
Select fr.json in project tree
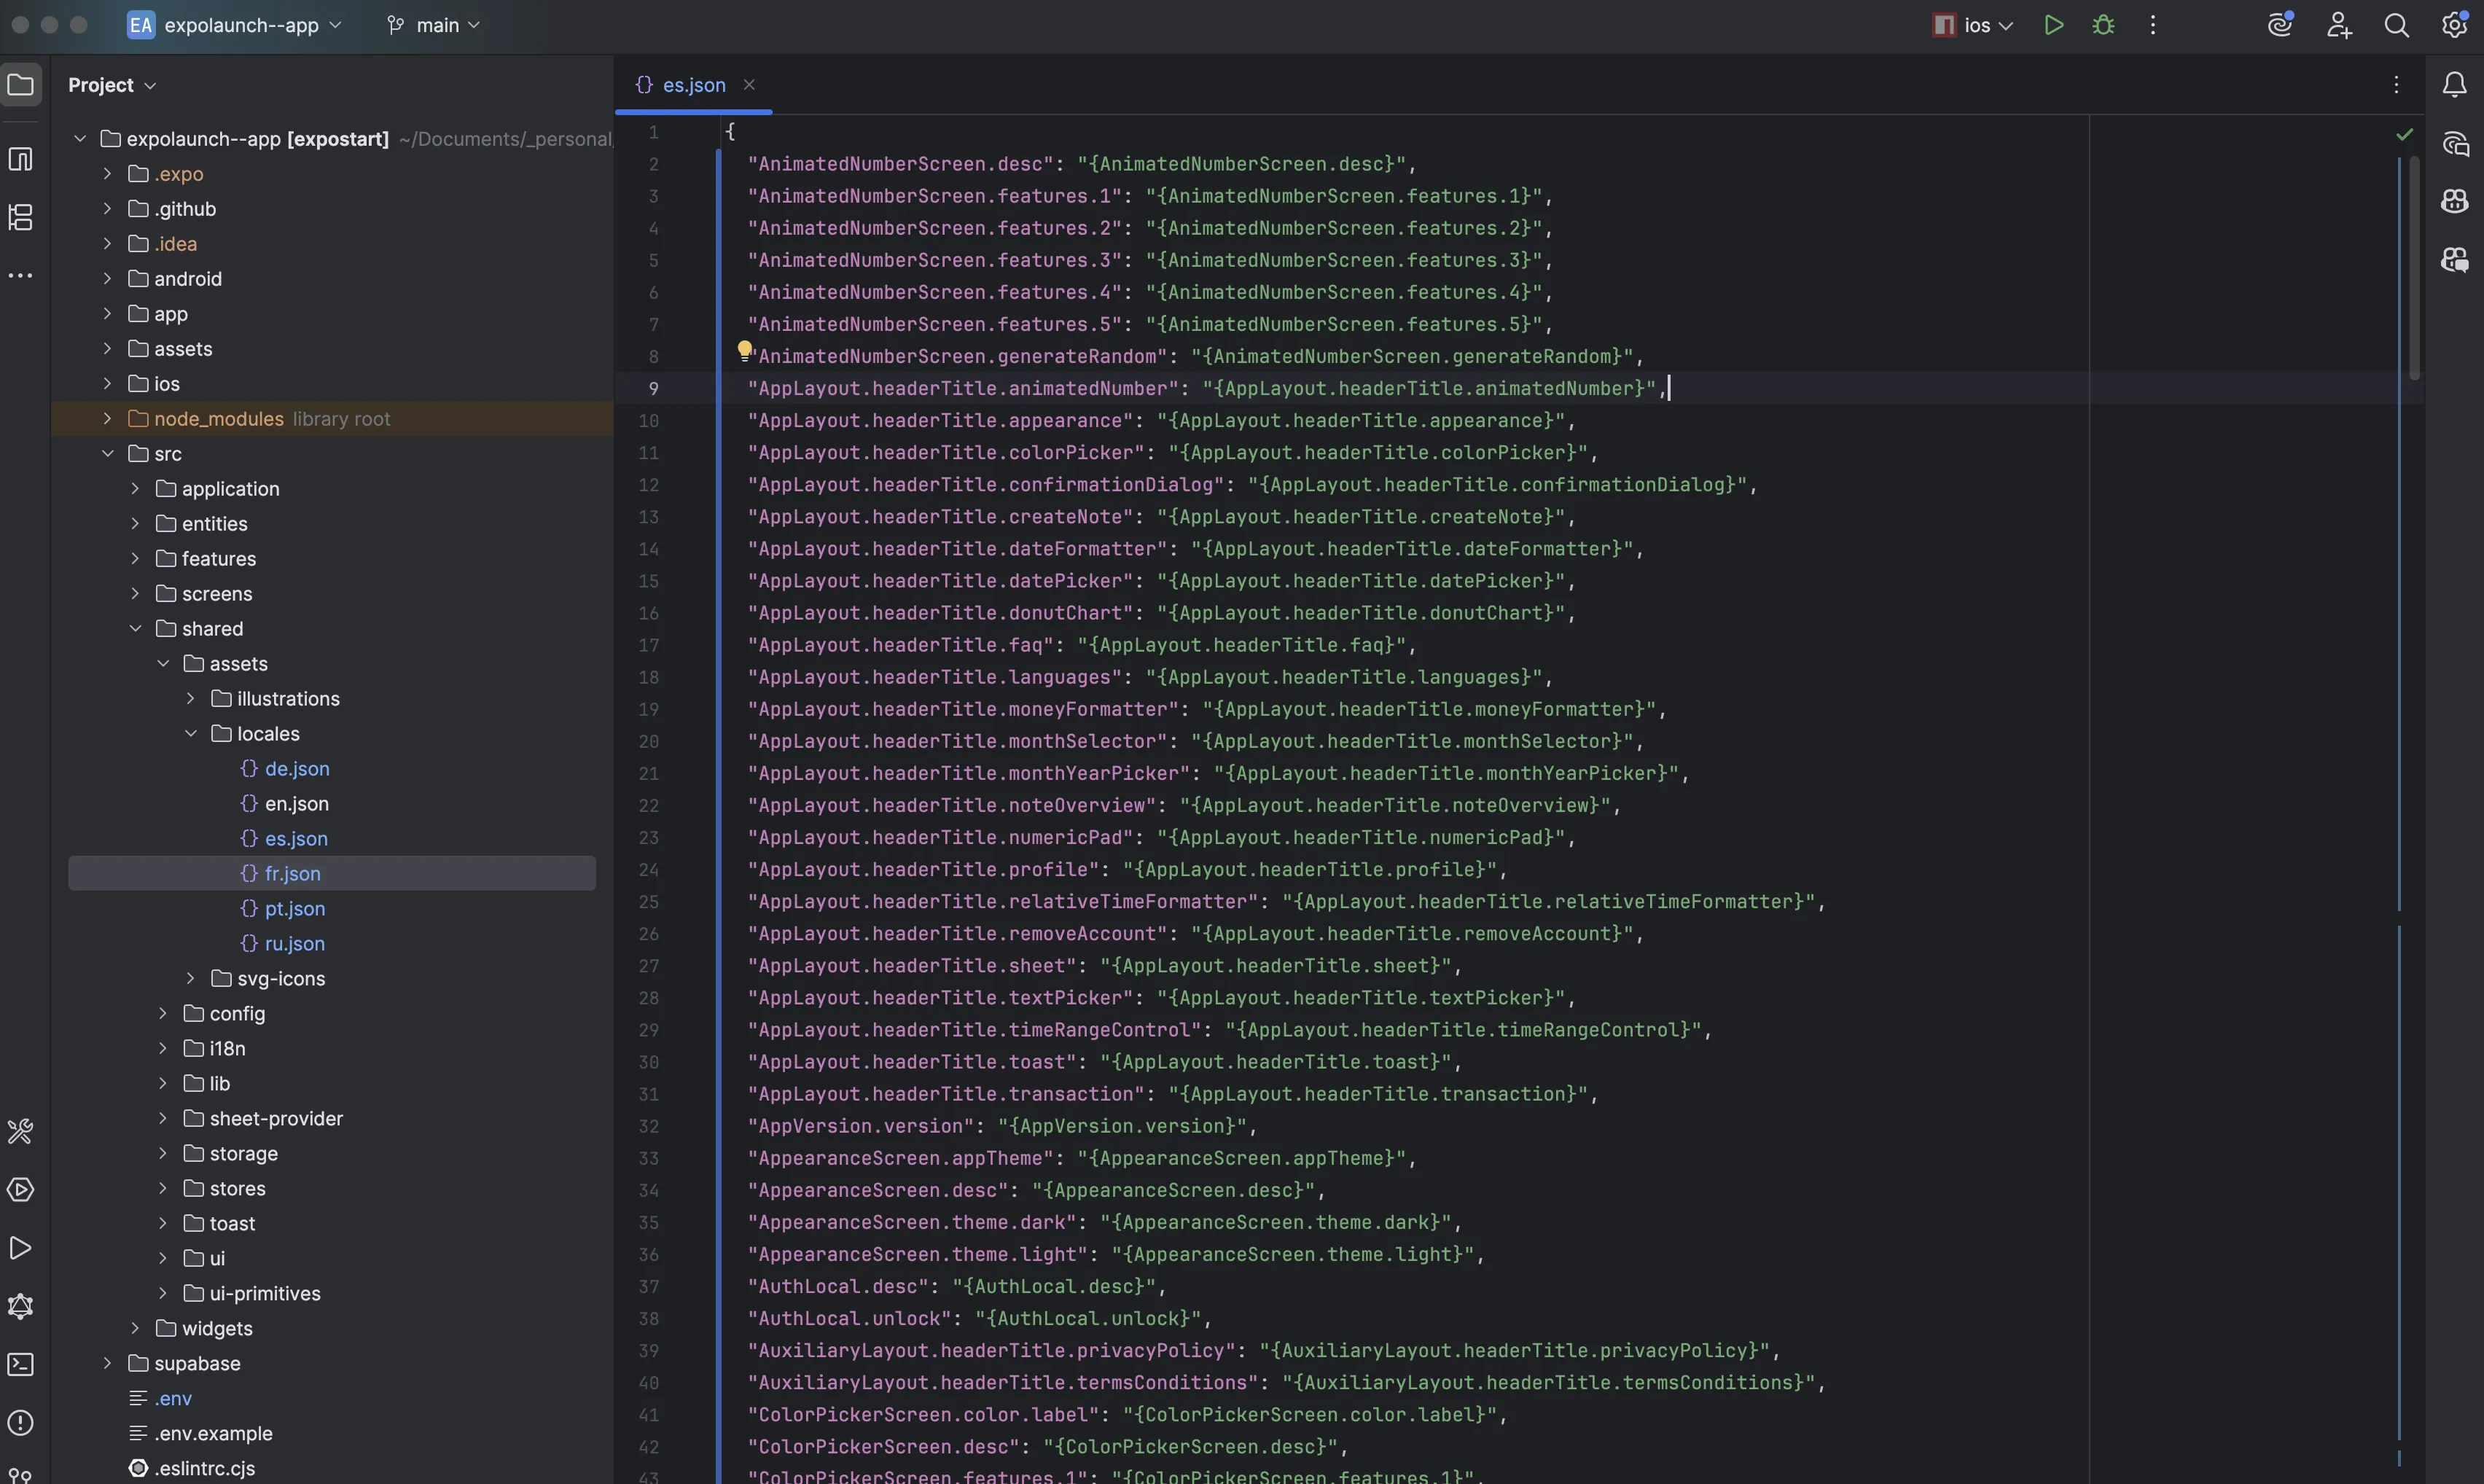pyautogui.click(x=332, y=874)
